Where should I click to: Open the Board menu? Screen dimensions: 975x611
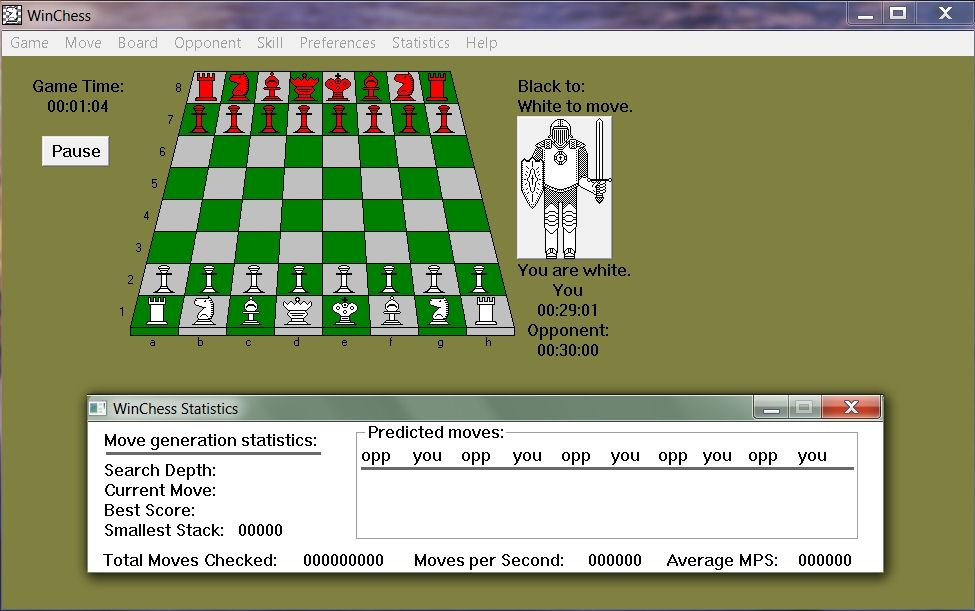point(137,43)
